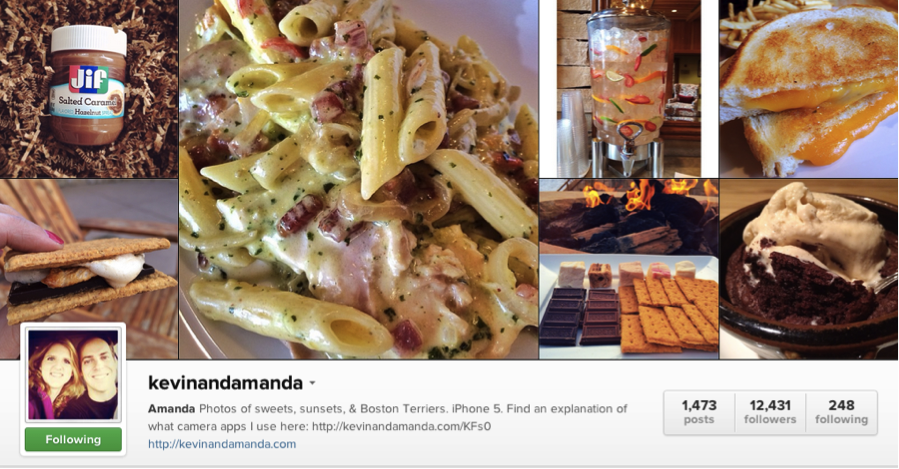Click the kevinandamanda username heading
The width and height of the screenshot is (899, 469).
pyautogui.click(x=225, y=382)
